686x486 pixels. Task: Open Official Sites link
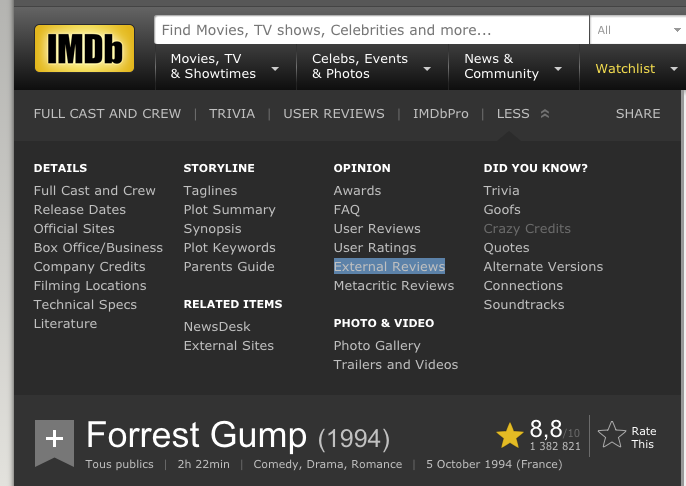pos(74,228)
